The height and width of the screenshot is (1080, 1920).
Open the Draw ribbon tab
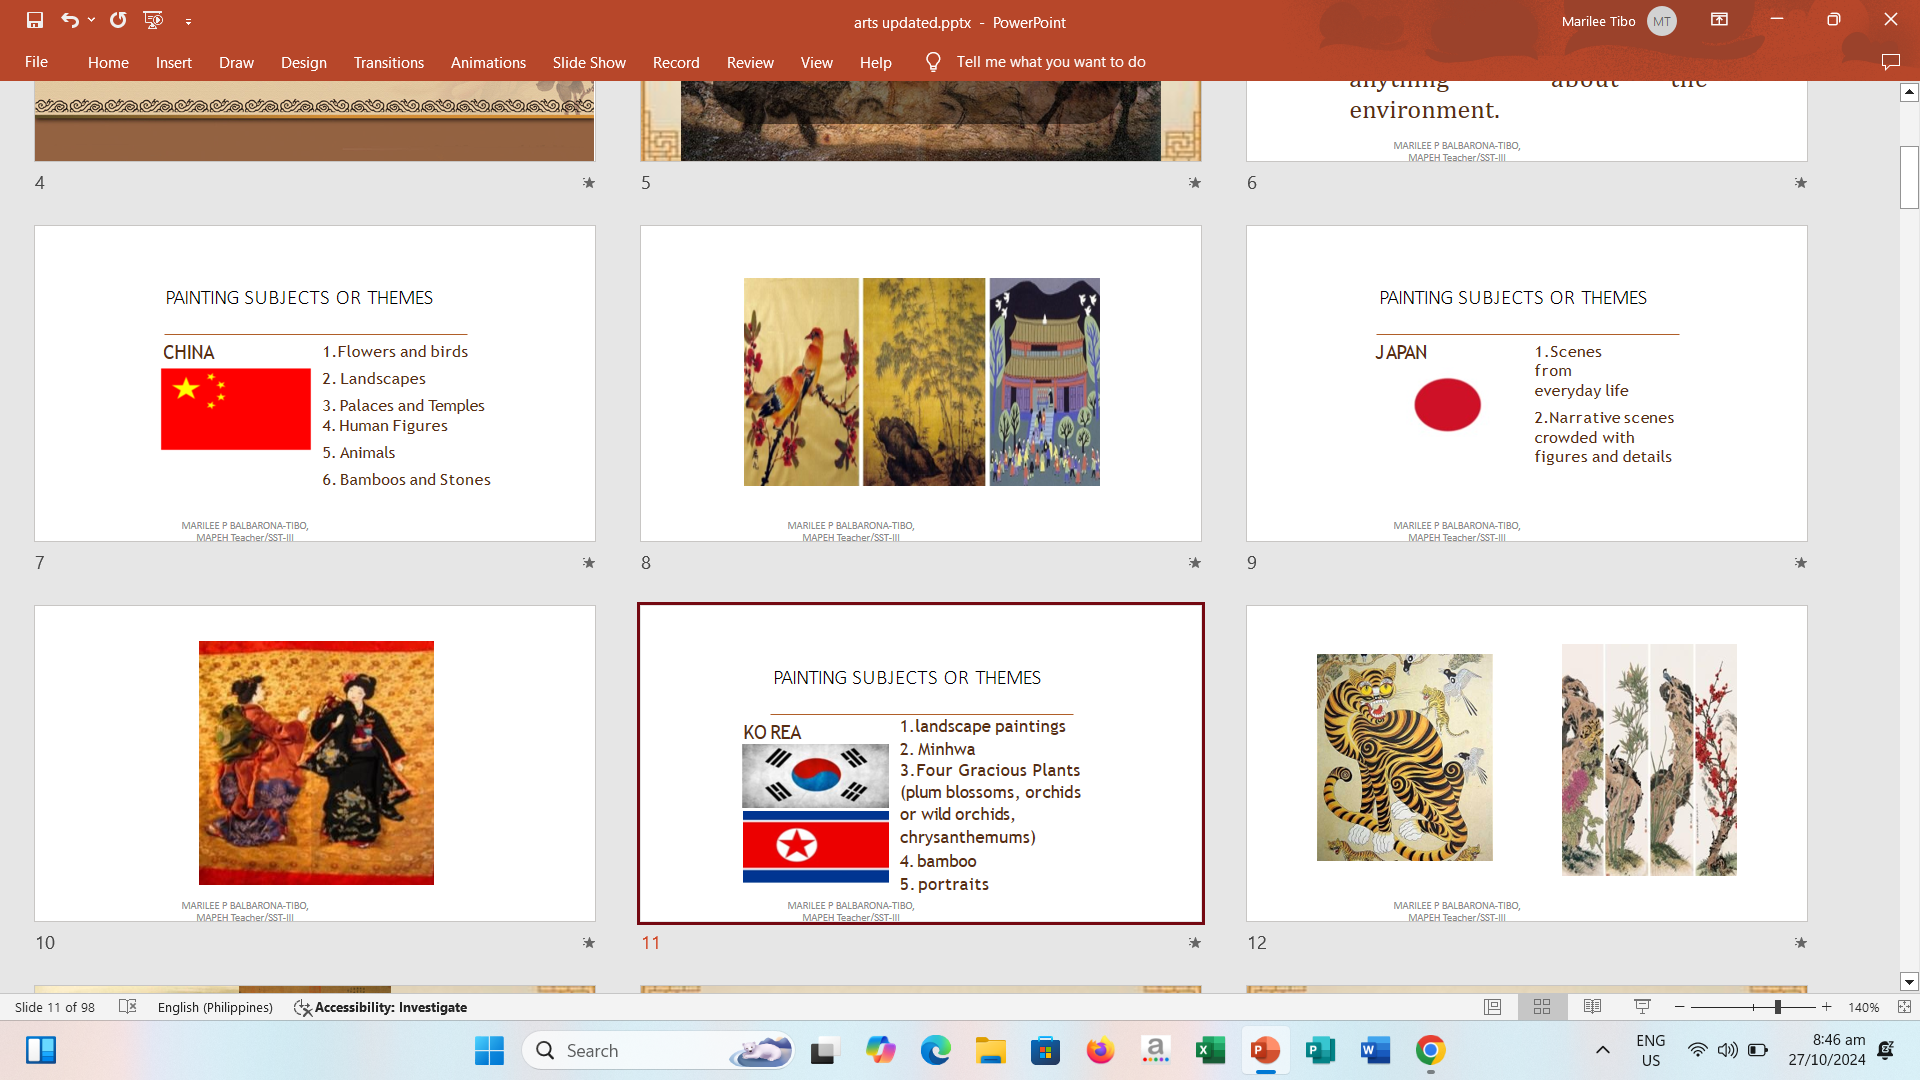pos(236,62)
